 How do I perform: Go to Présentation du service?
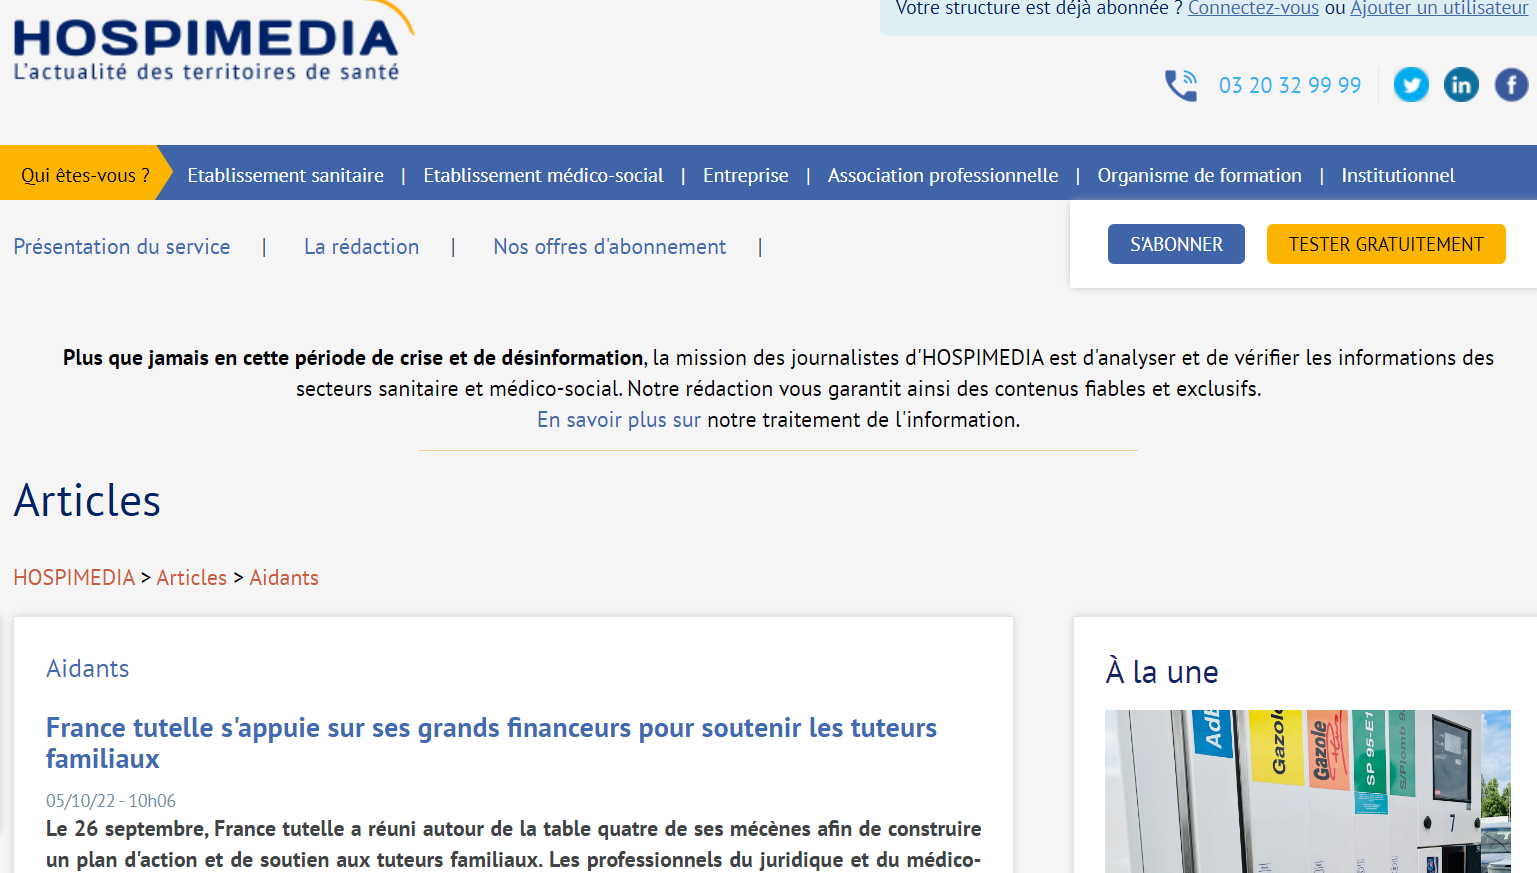(x=122, y=247)
